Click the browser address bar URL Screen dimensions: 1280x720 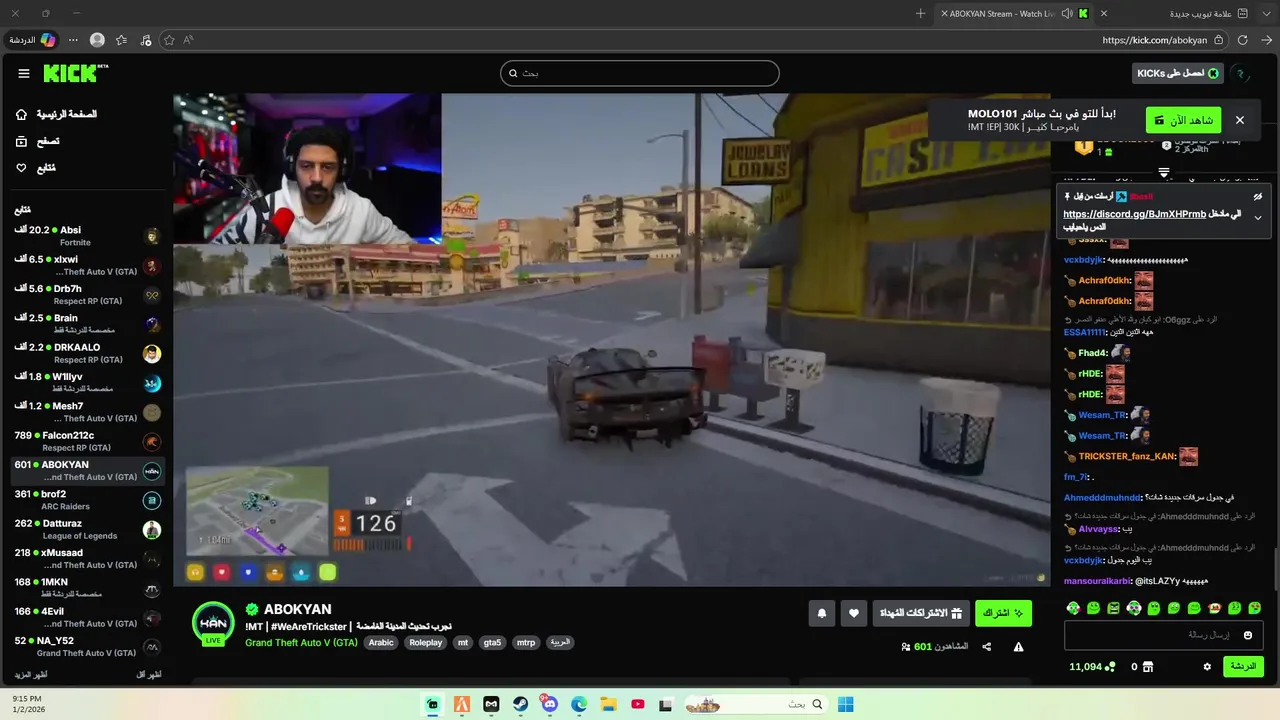click(x=1154, y=40)
